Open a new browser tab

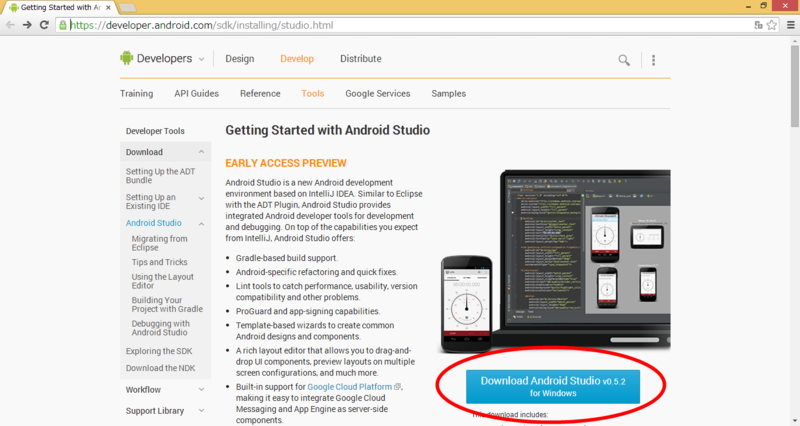[x=128, y=8]
